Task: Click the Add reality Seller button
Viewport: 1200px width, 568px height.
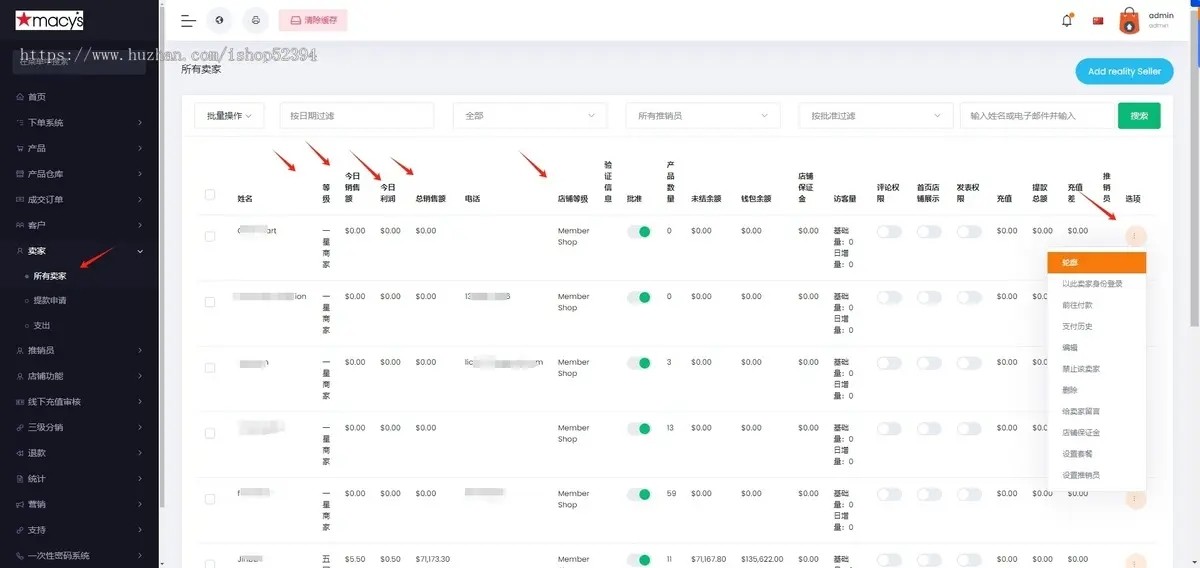Action: (1124, 71)
